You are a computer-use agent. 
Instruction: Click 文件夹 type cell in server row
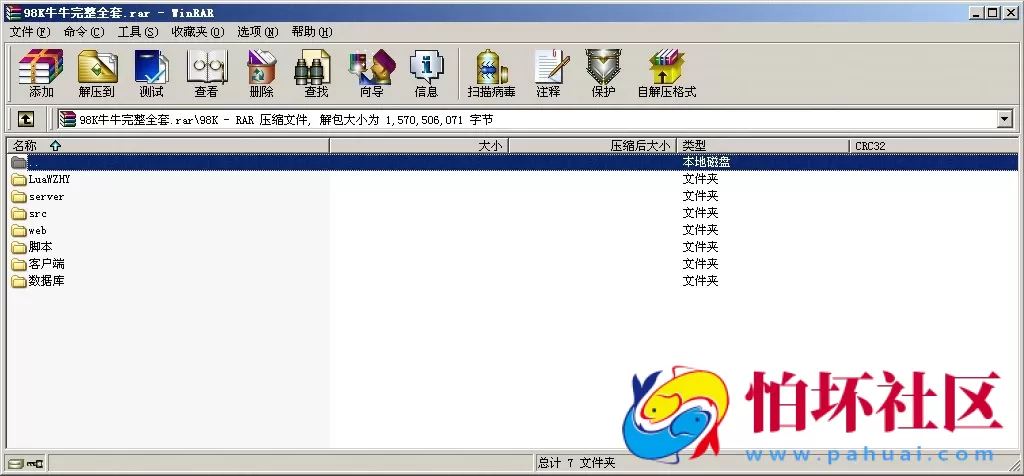click(x=701, y=196)
